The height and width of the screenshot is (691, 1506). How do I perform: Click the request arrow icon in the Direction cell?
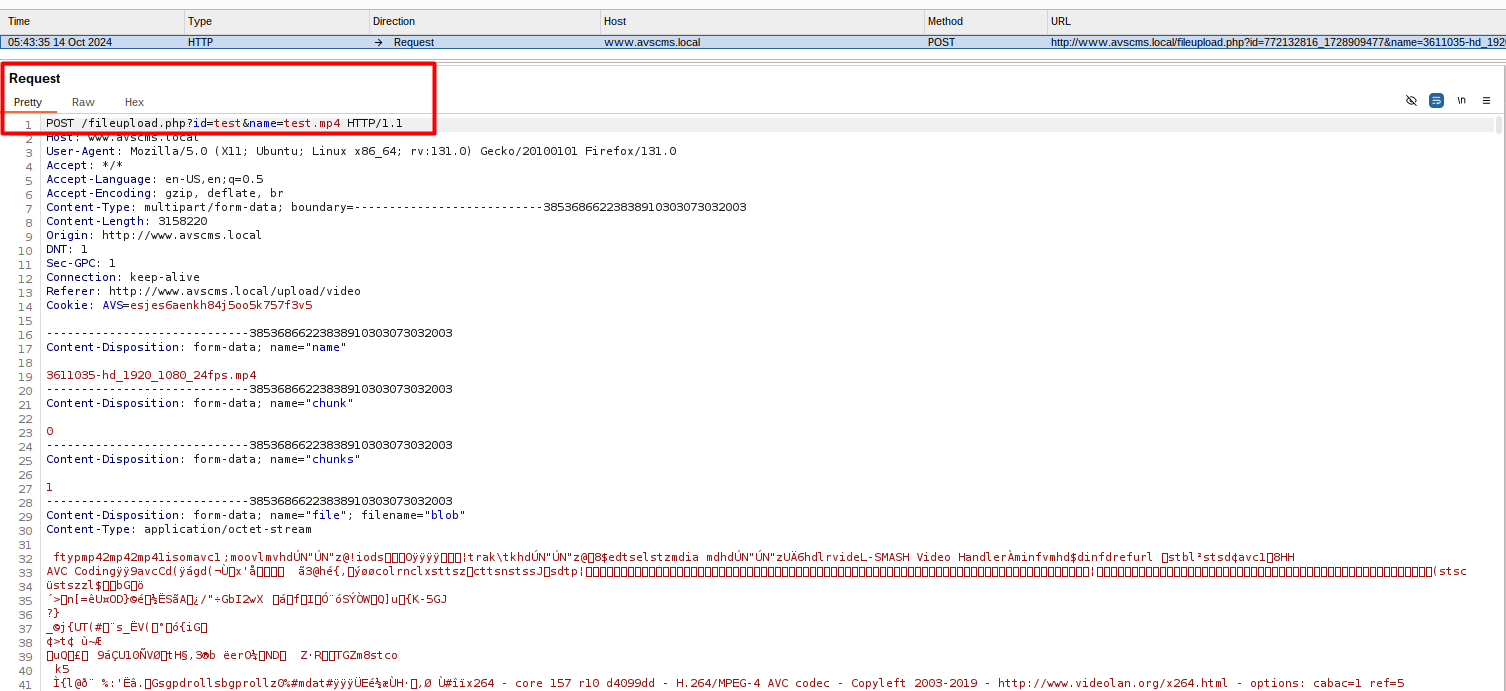click(379, 43)
